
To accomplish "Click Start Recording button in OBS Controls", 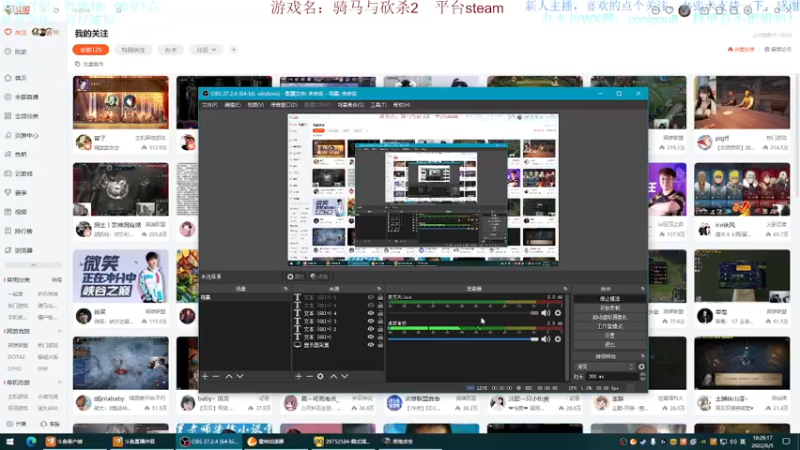I will point(610,308).
